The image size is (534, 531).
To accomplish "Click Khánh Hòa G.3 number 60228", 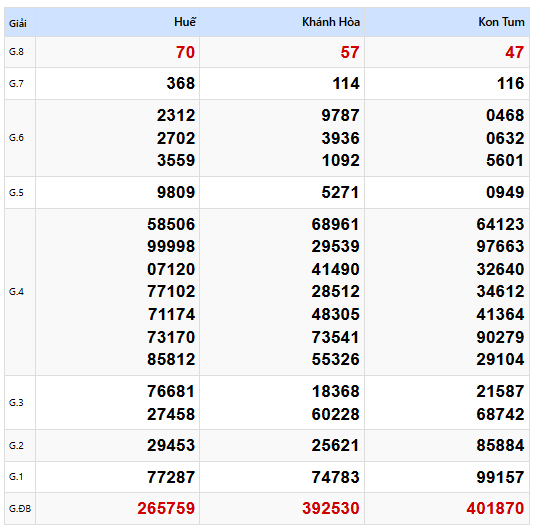I will click(335, 414).
